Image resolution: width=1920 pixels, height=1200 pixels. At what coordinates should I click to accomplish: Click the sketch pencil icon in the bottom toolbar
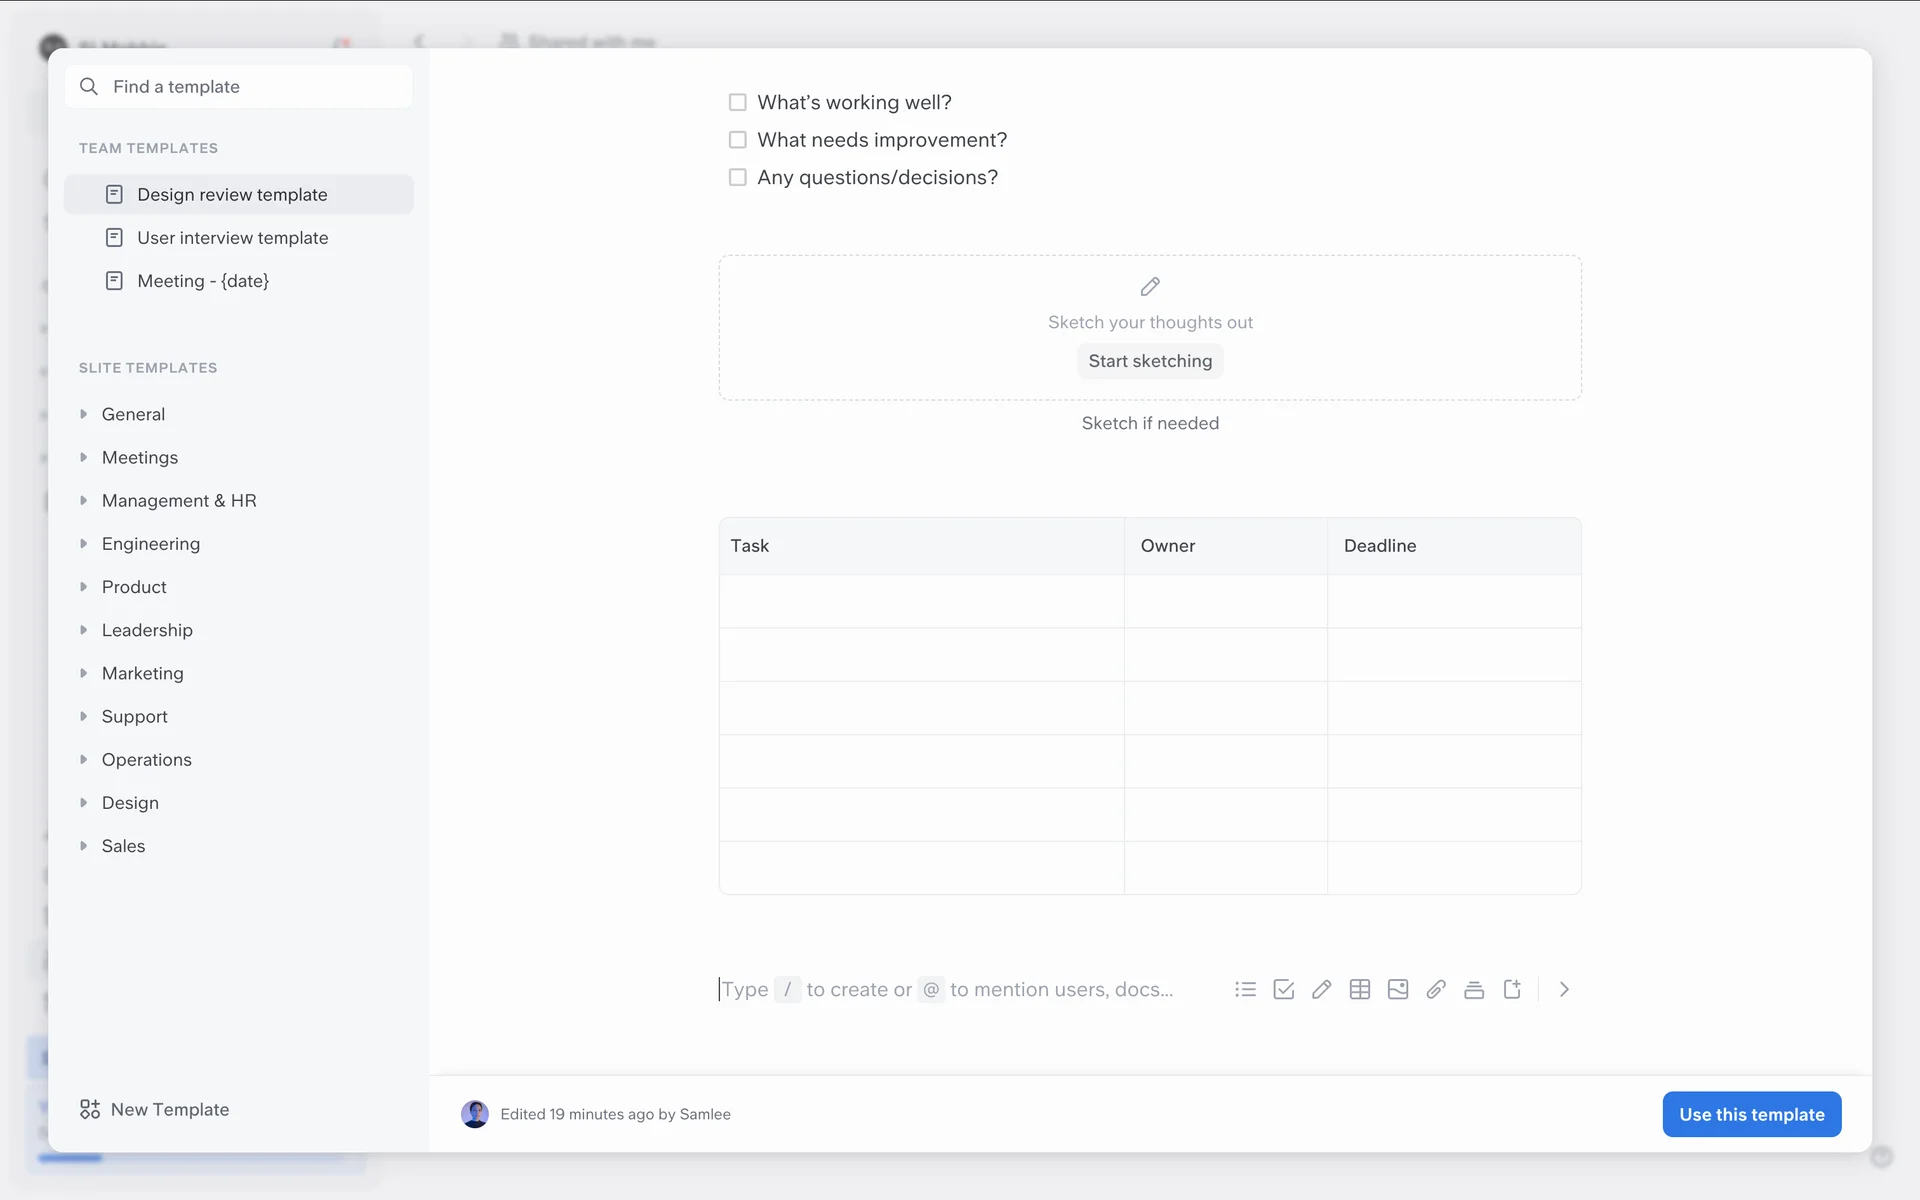pyautogui.click(x=1321, y=989)
